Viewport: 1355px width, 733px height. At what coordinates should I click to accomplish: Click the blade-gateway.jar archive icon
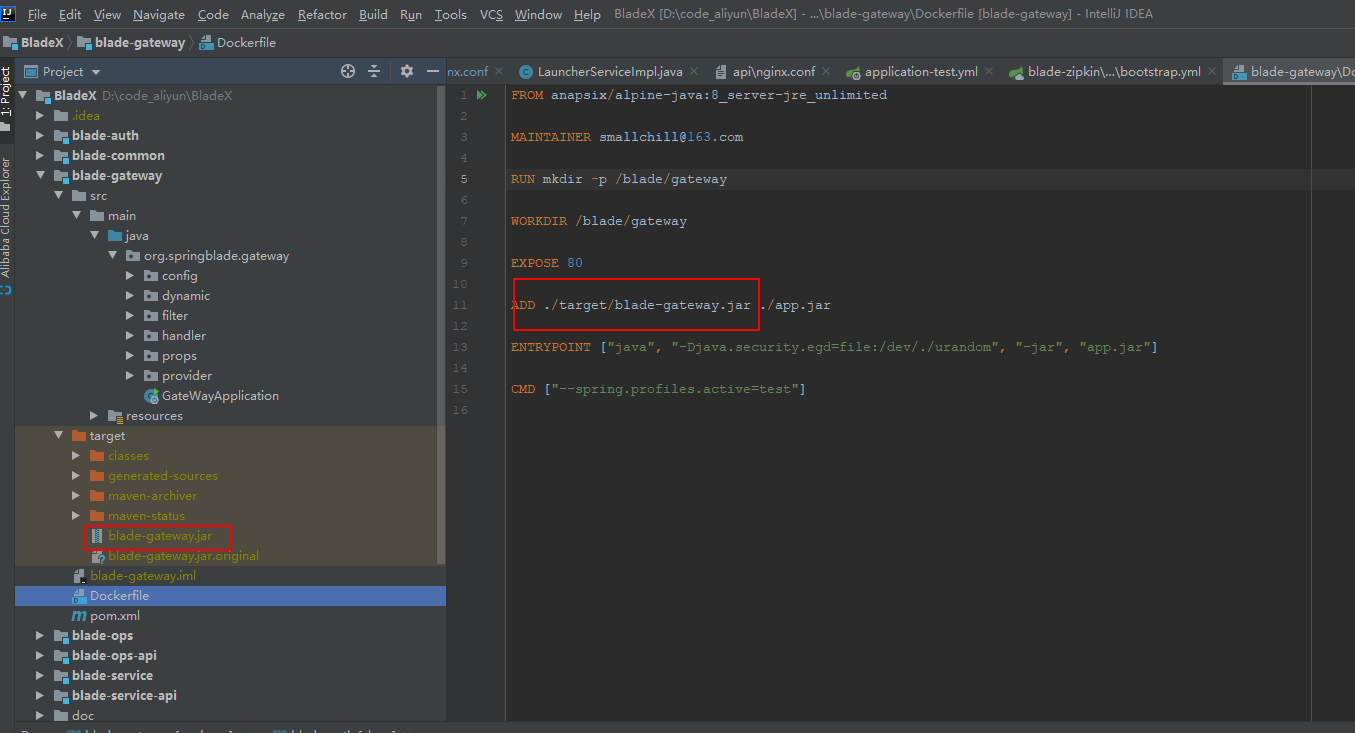(x=97, y=536)
